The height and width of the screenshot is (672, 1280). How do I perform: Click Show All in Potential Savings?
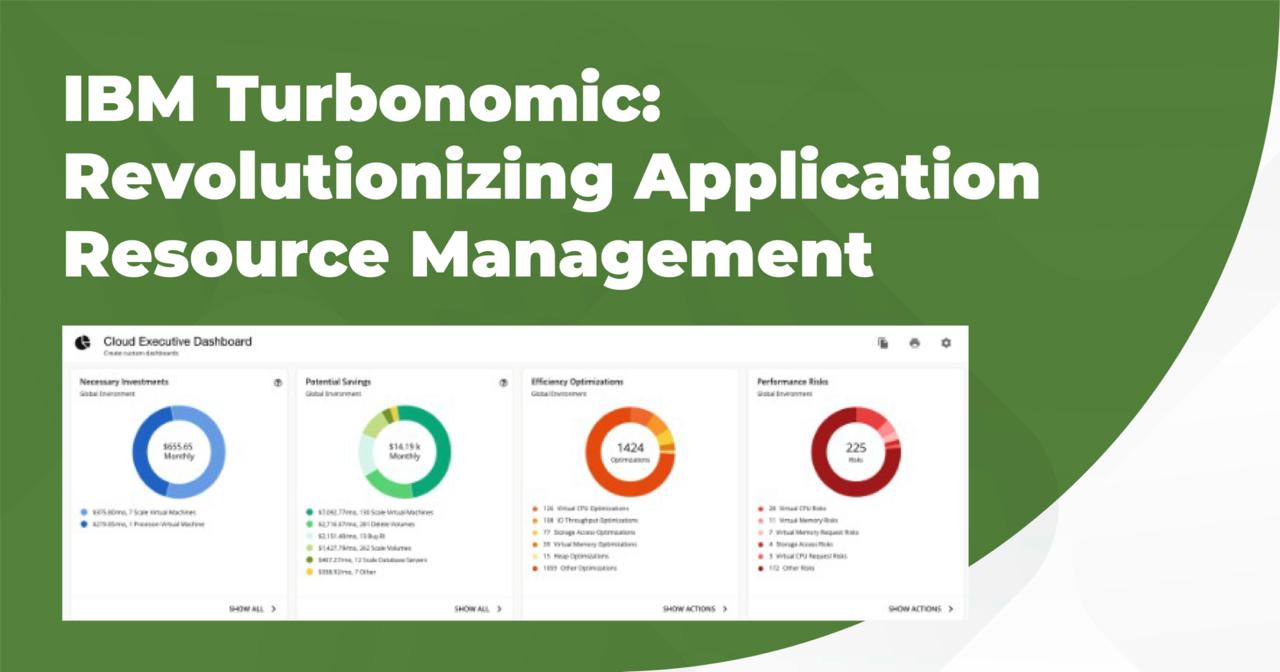pos(472,608)
